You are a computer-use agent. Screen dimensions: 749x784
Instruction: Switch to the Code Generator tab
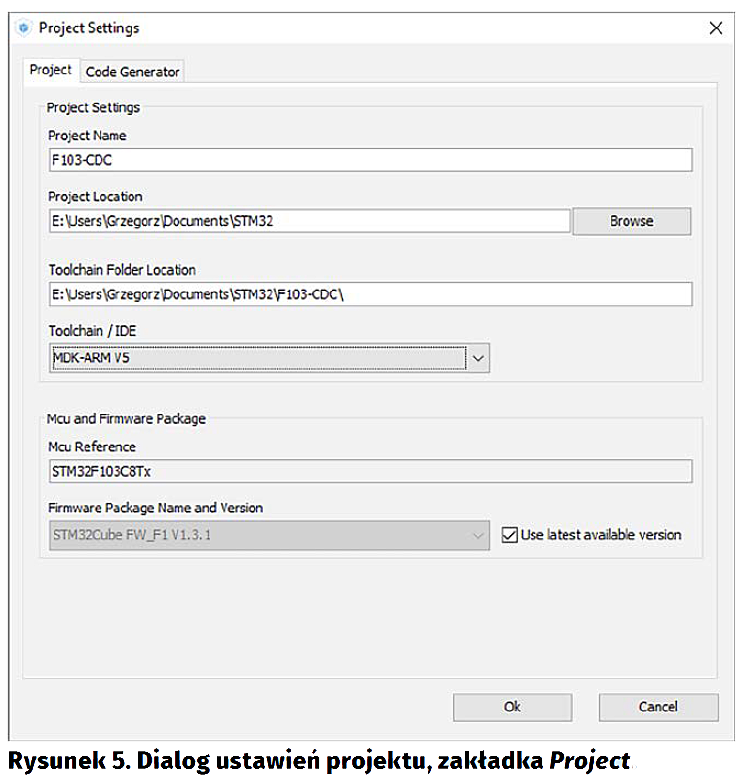(x=132, y=71)
